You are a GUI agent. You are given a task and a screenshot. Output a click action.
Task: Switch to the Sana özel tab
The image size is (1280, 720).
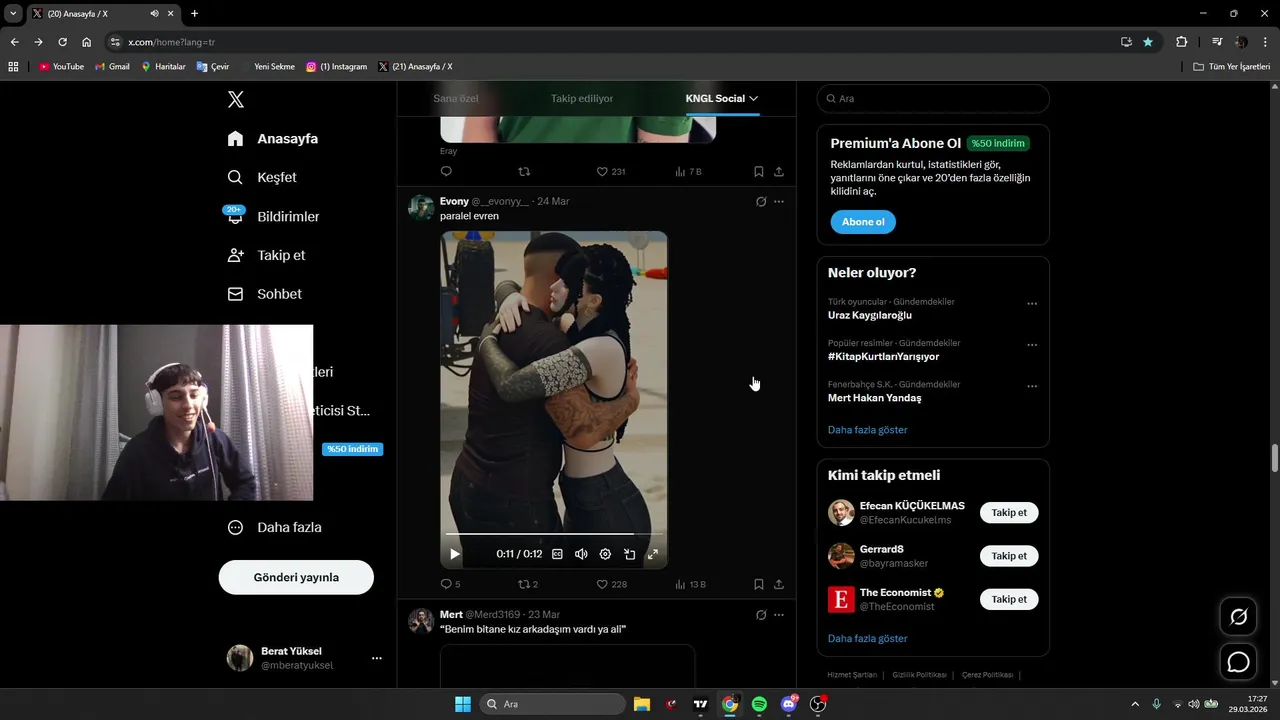point(456,99)
